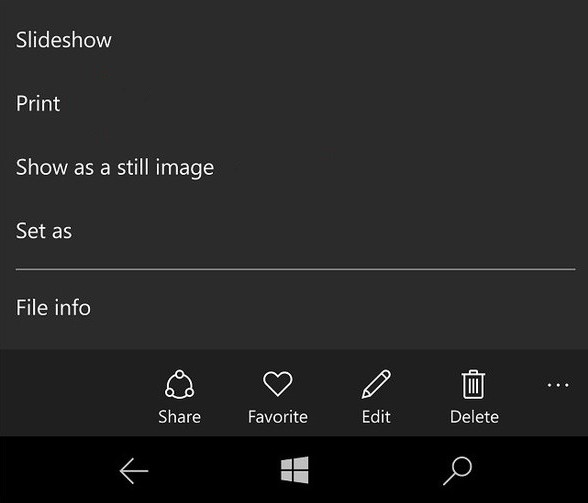This screenshot has height=503, width=588.
Task: Mark photo as favorite via heart icon
Action: 278,384
